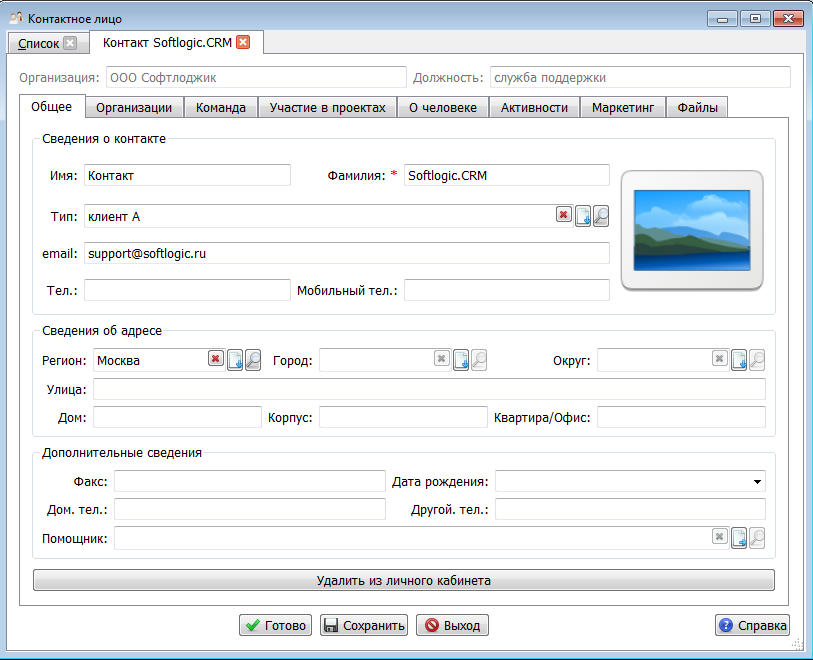Focus the Фамилия input field

507,175
